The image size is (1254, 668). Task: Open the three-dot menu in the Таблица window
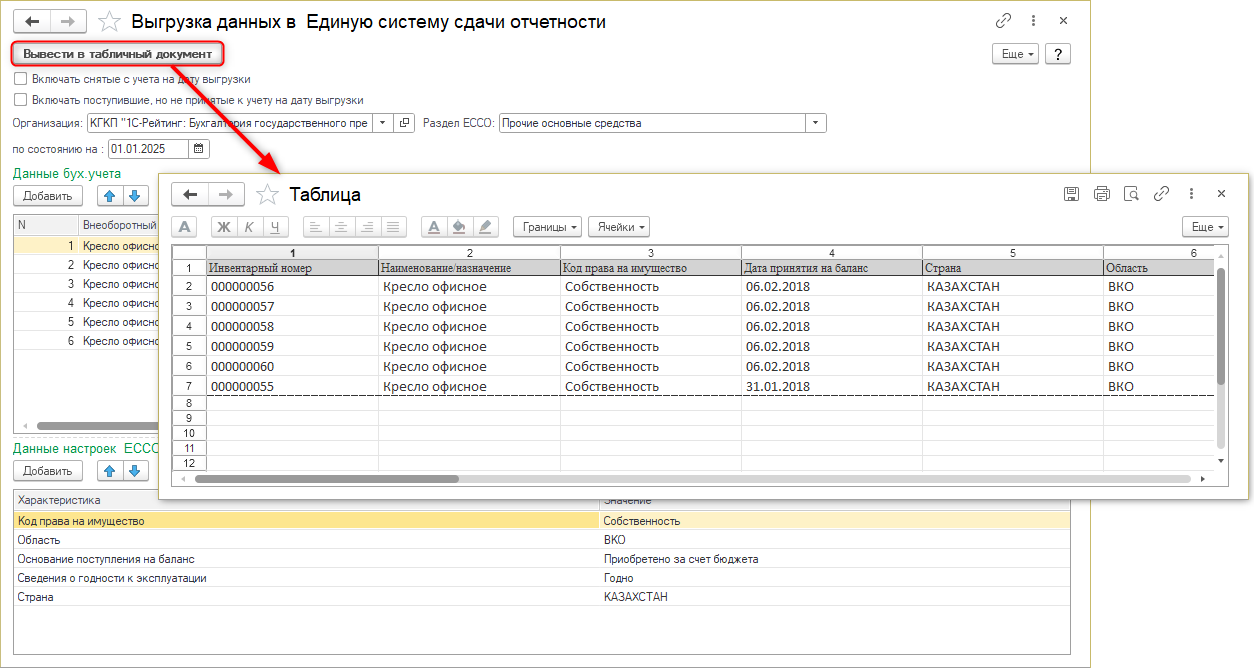[1191, 194]
